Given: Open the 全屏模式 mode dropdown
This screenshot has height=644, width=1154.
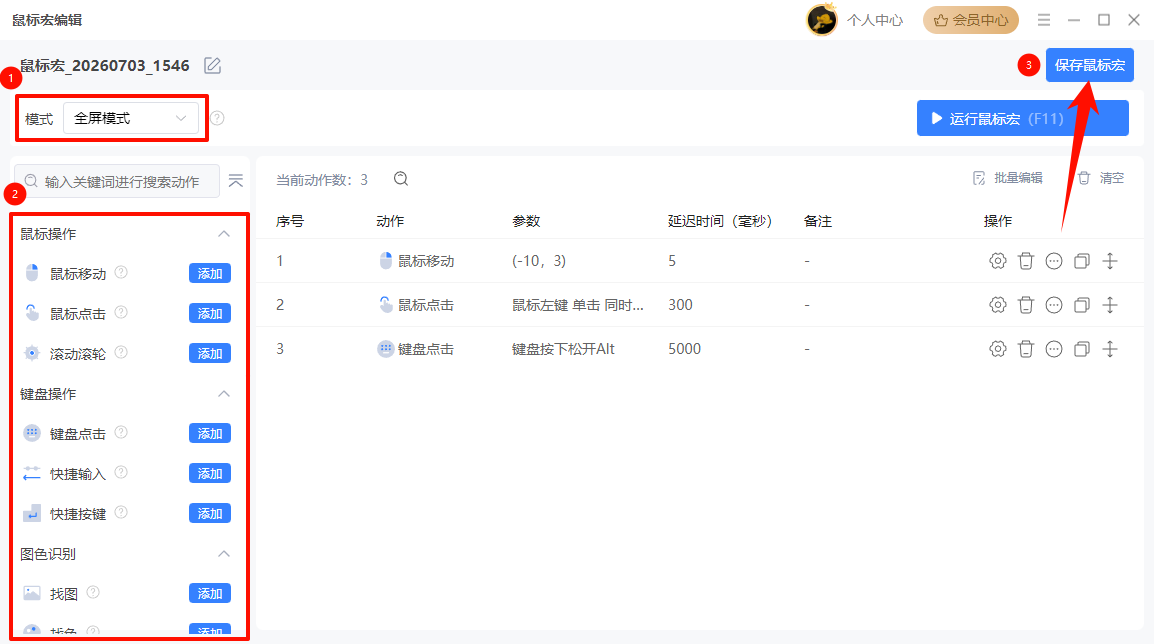Looking at the screenshot, I should coord(131,118).
